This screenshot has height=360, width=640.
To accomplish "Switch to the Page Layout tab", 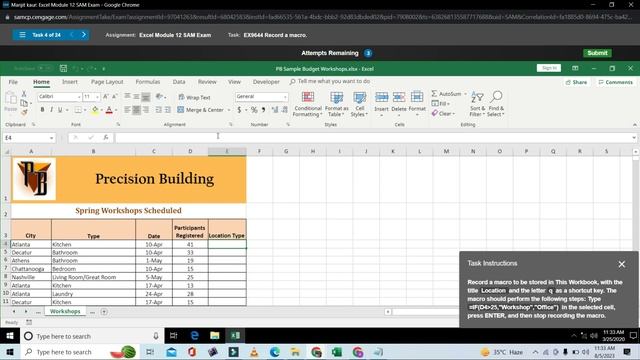I will pyautogui.click(x=107, y=82).
